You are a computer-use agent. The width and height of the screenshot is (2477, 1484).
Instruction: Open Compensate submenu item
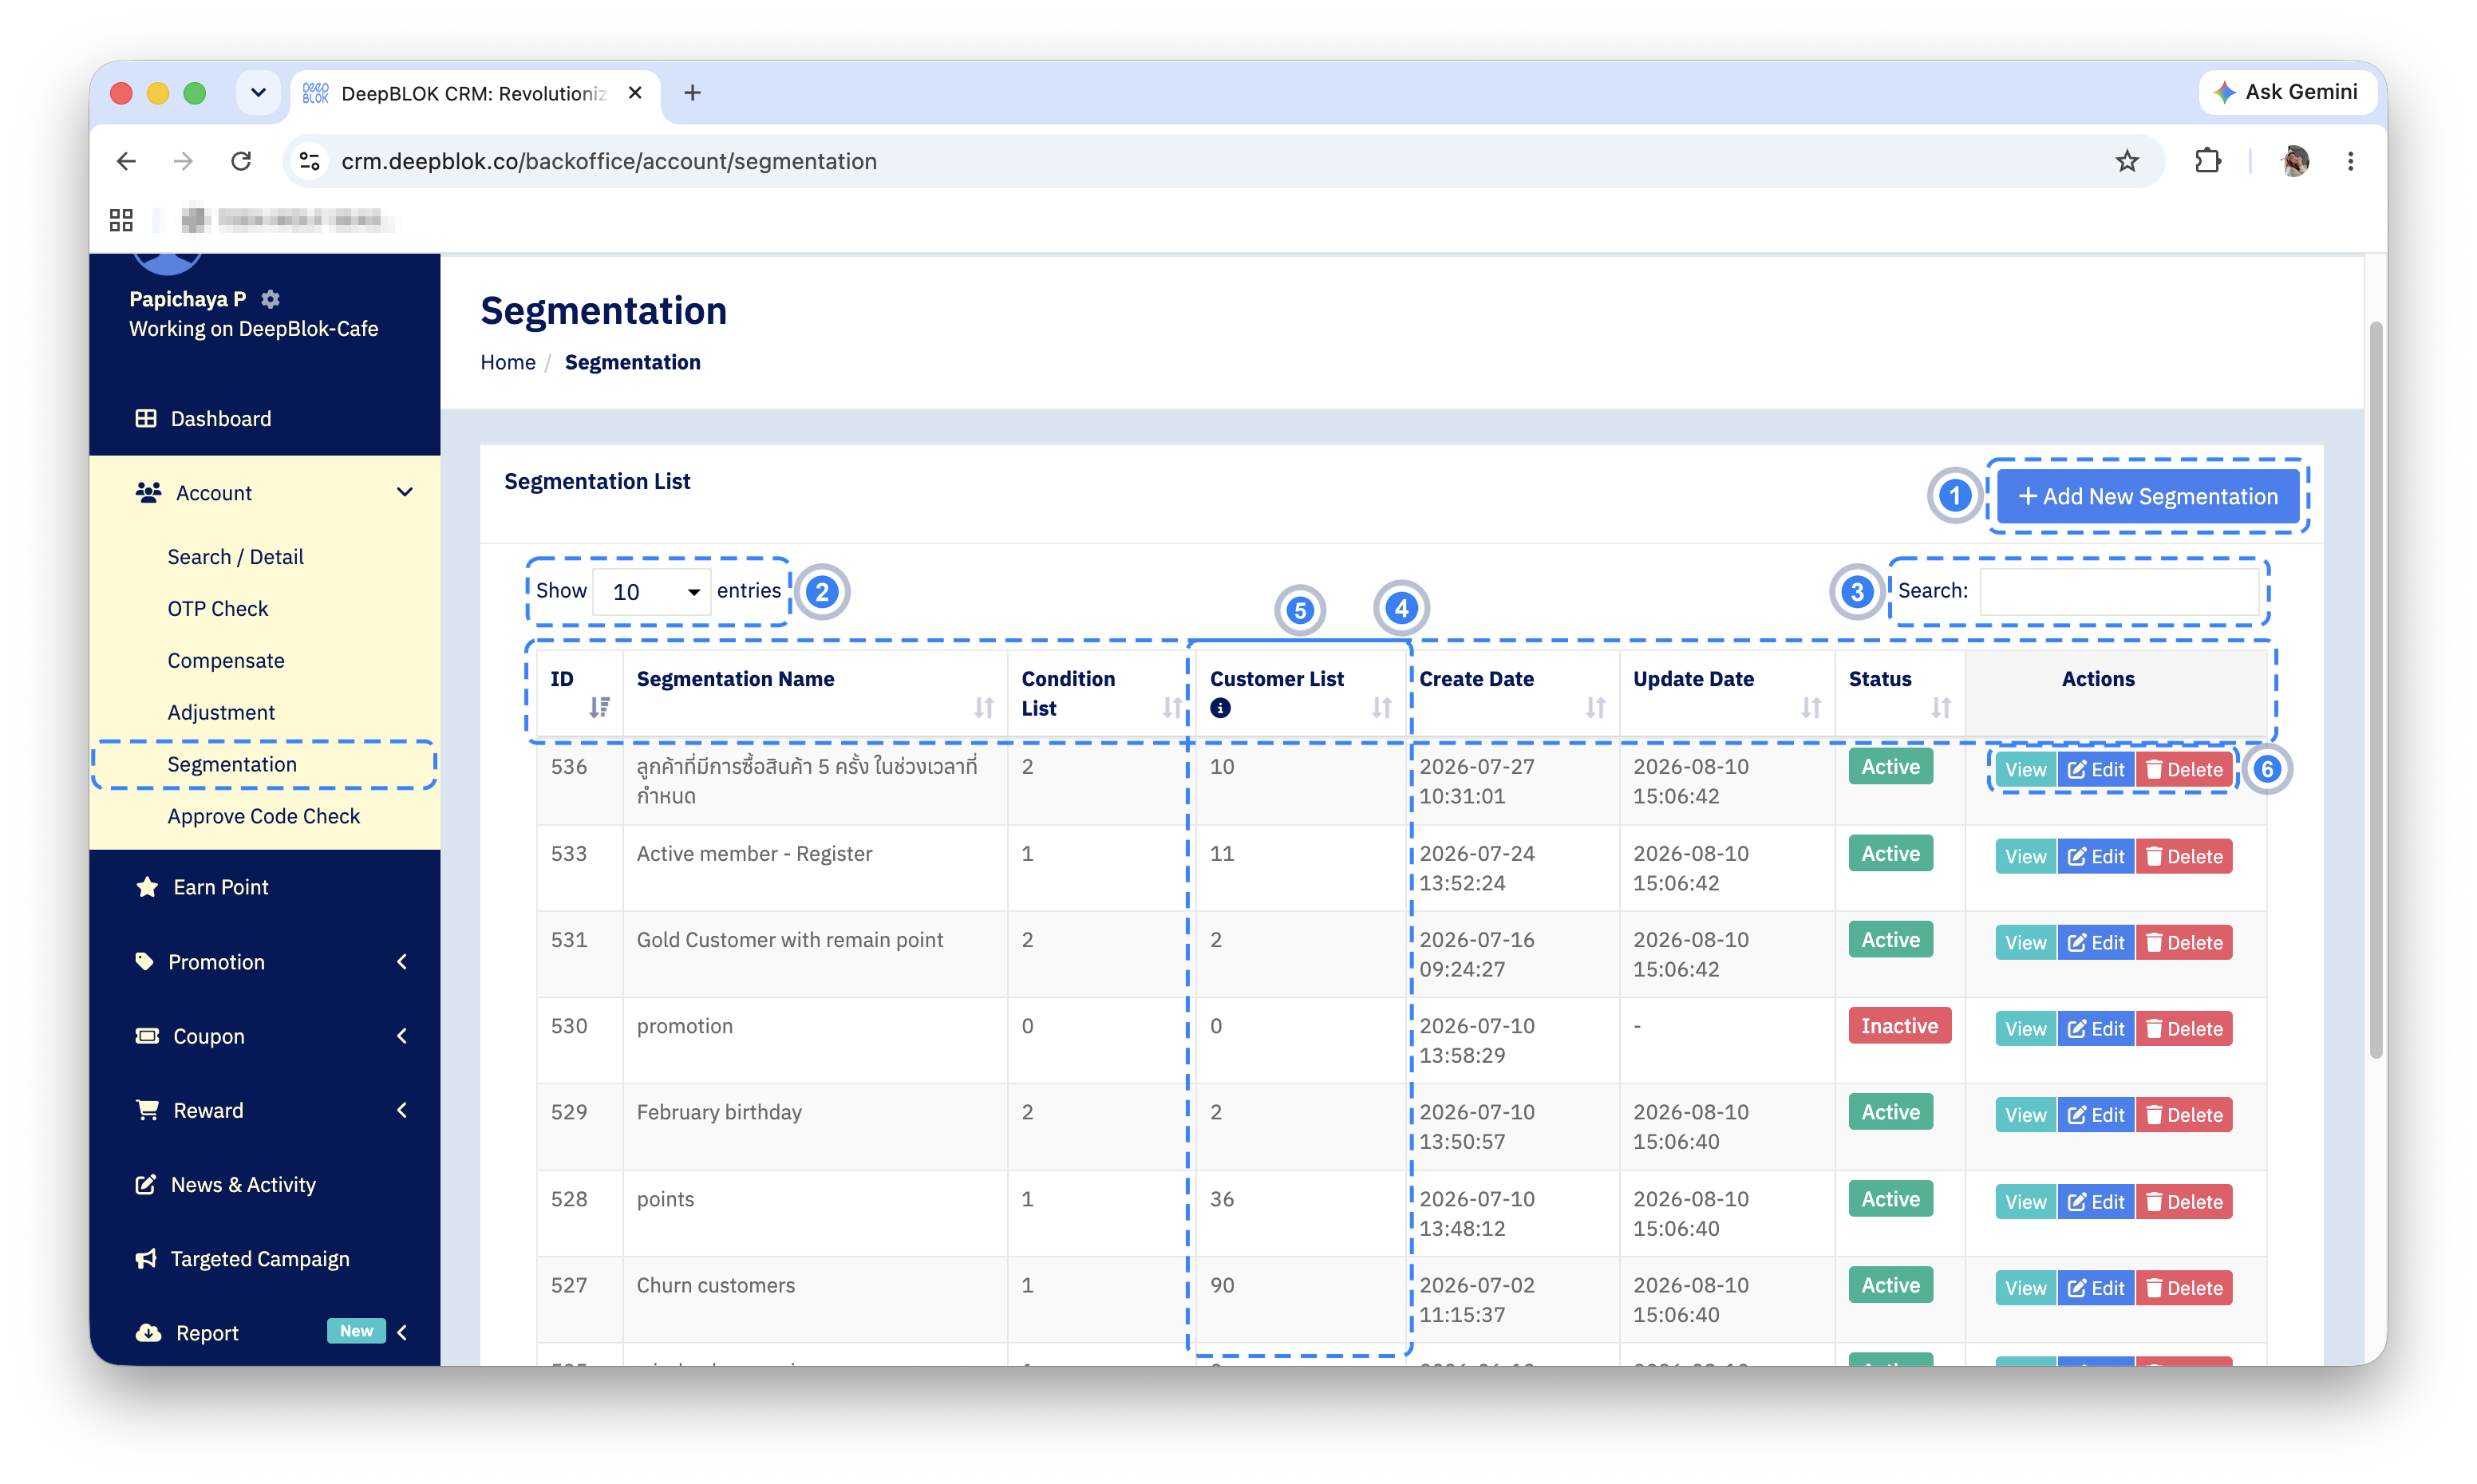coord(226,661)
